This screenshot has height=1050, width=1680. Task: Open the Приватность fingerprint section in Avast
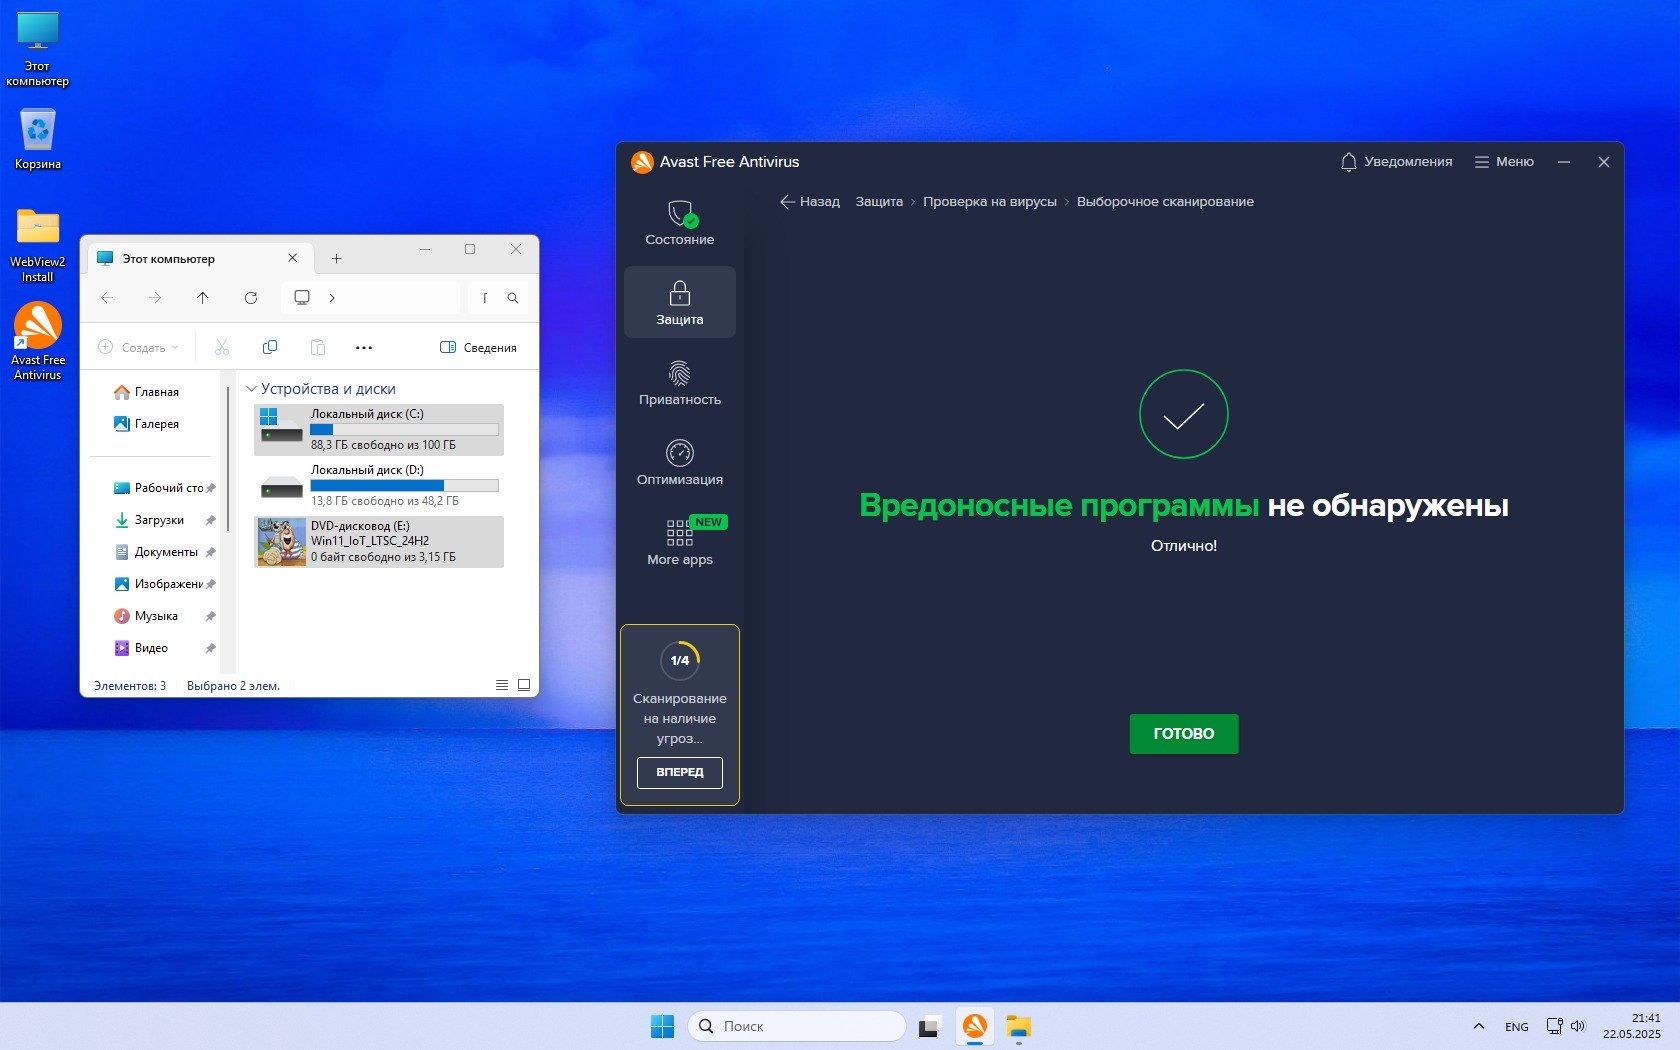[x=680, y=383]
